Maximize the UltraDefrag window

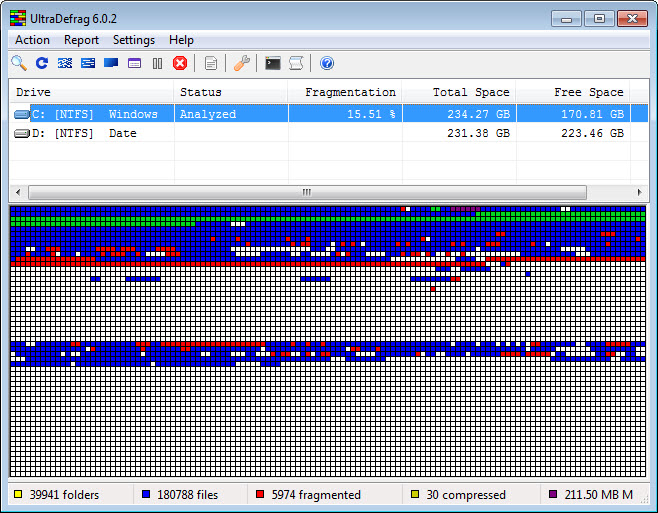coord(599,19)
